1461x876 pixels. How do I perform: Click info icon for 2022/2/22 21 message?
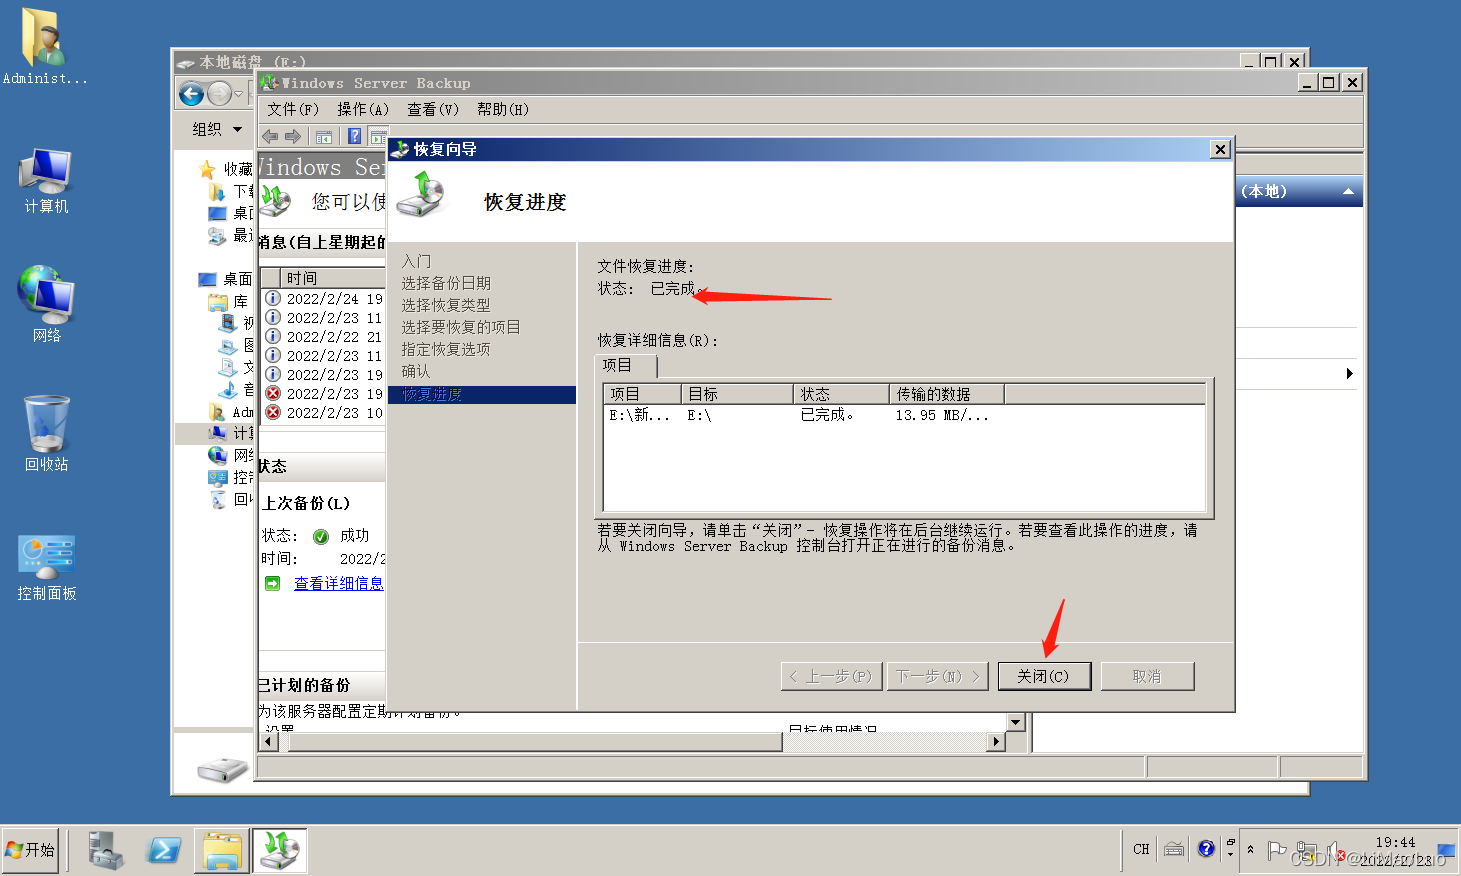click(272, 336)
